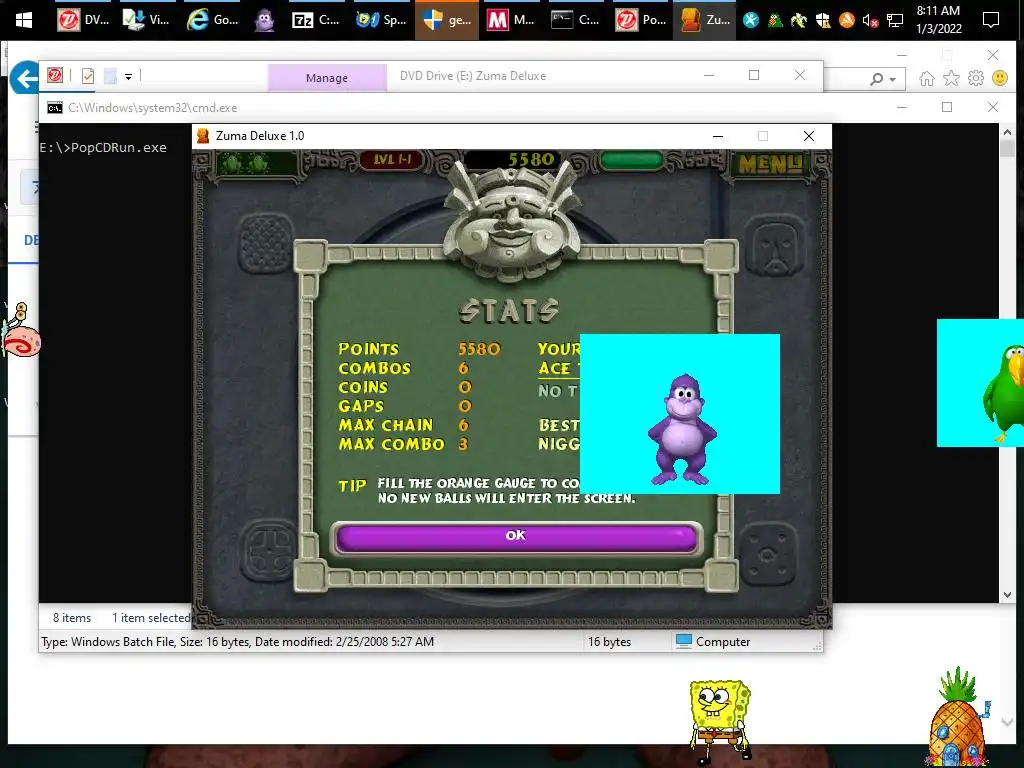The height and width of the screenshot is (768, 1024).
Task: Switch to the Vi... taskbar app
Action: pyautogui.click(x=147, y=20)
